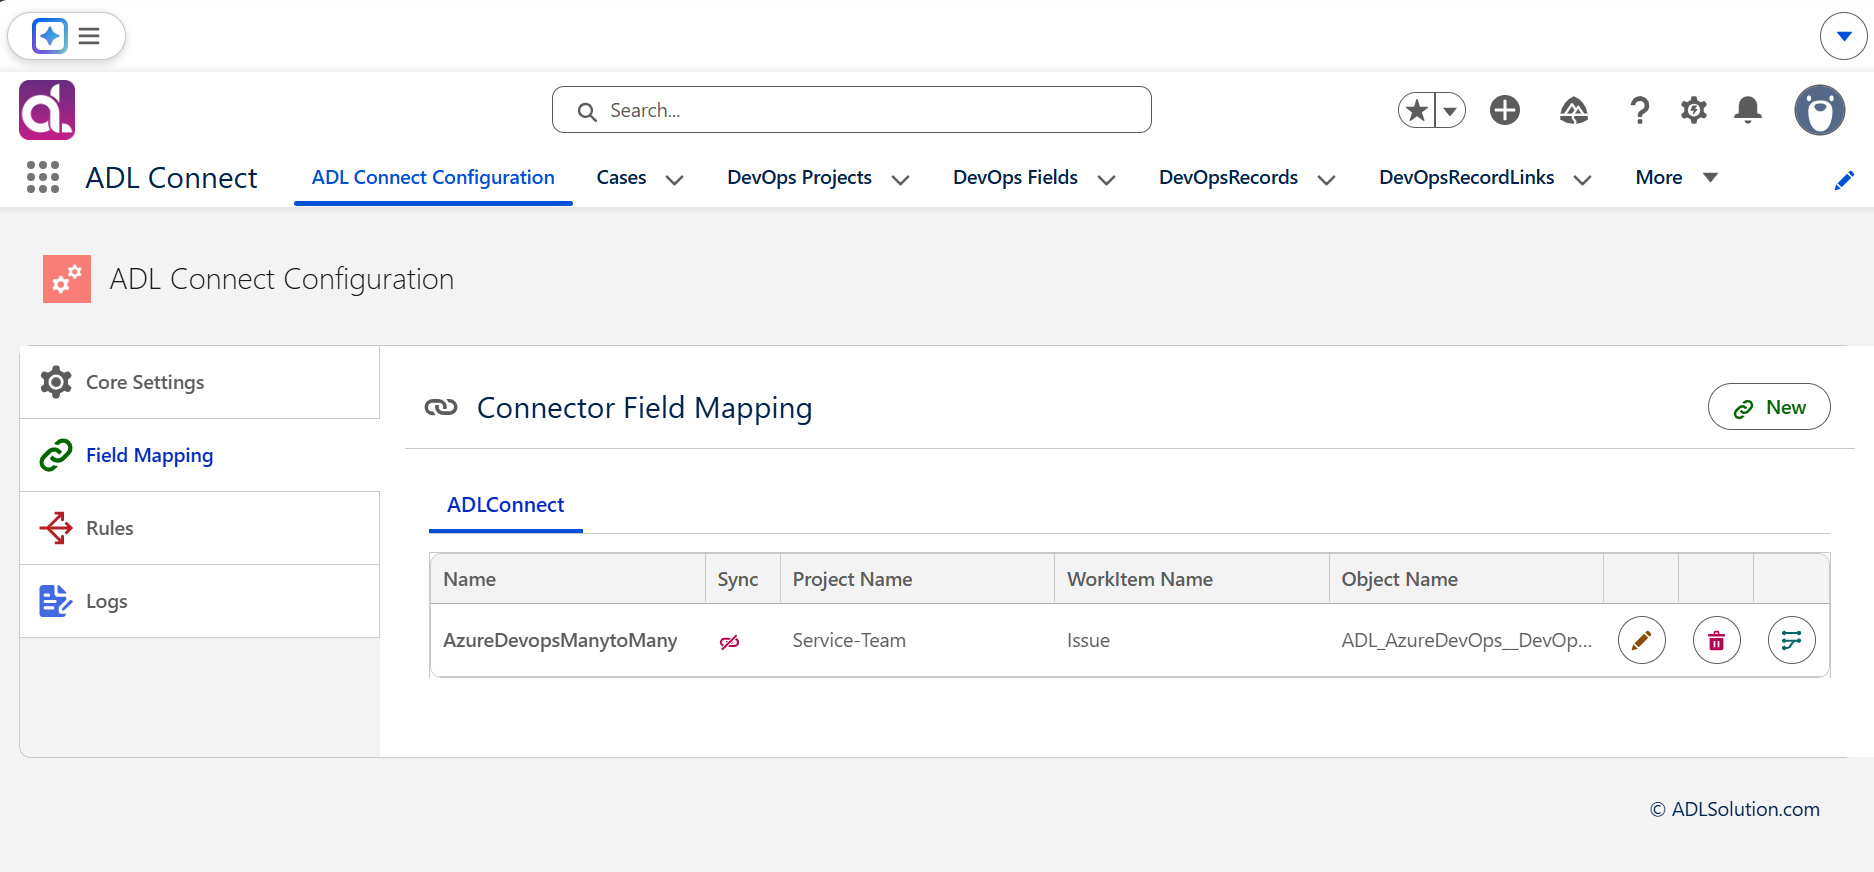
Task: Open the help question mark icon
Action: coord(1639,110)
